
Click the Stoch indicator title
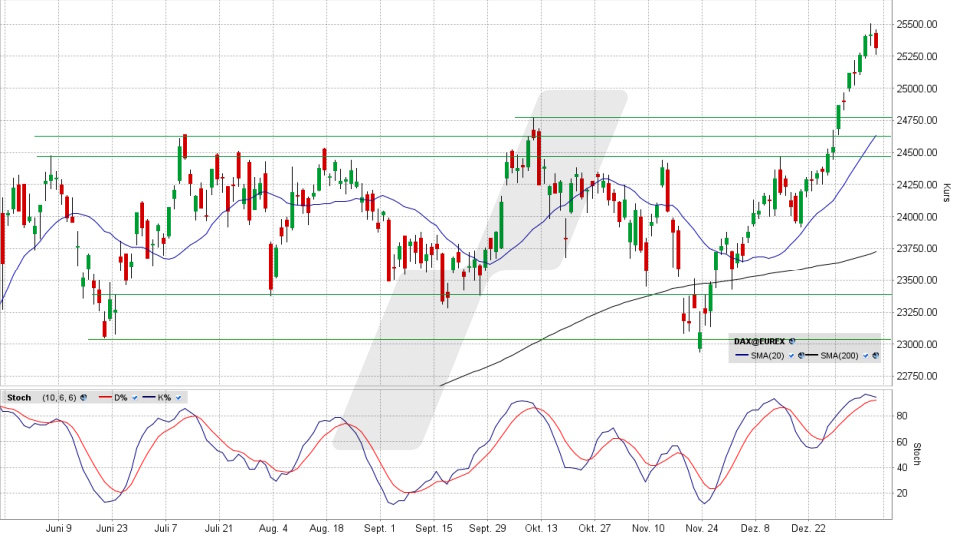(19, 397)
